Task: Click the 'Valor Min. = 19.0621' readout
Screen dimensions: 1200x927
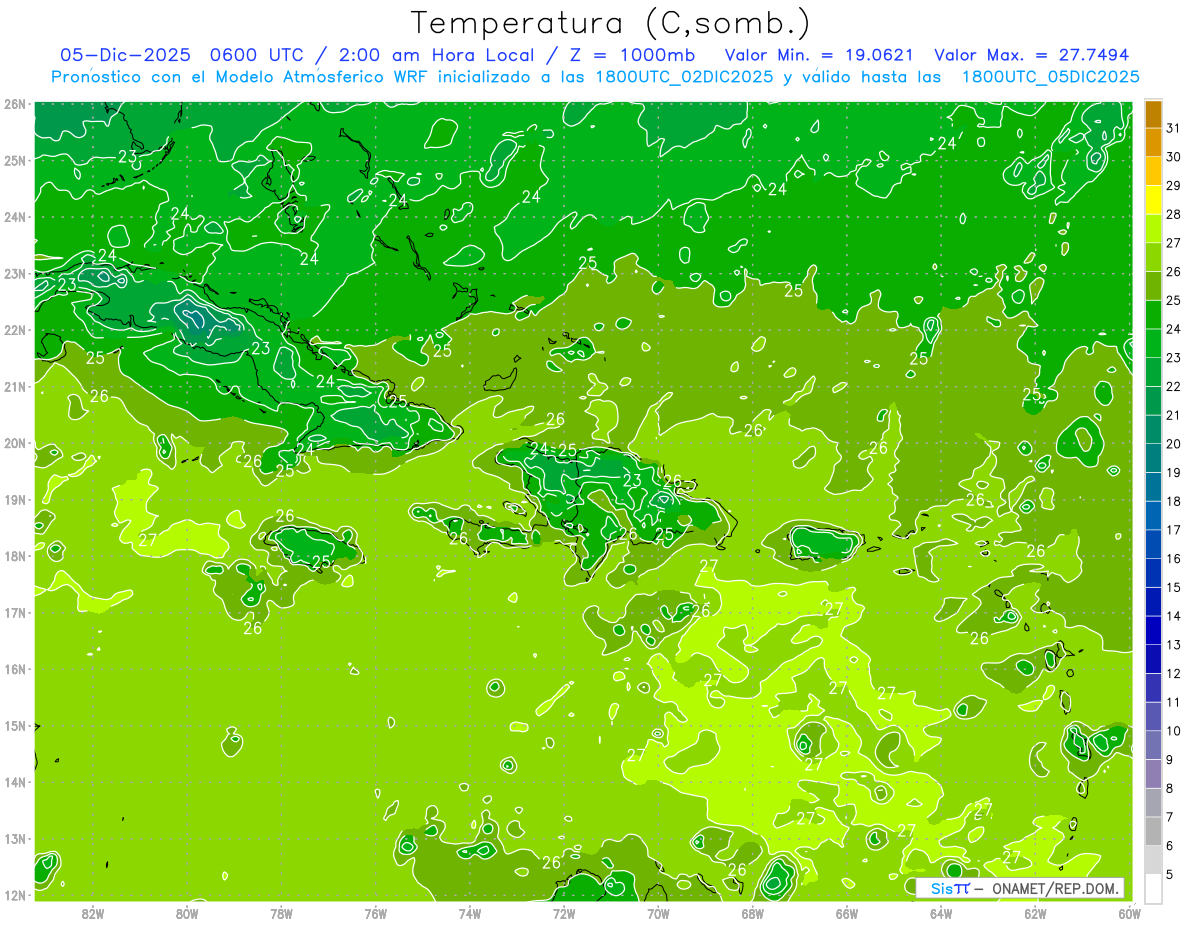Action: (819, 55)
